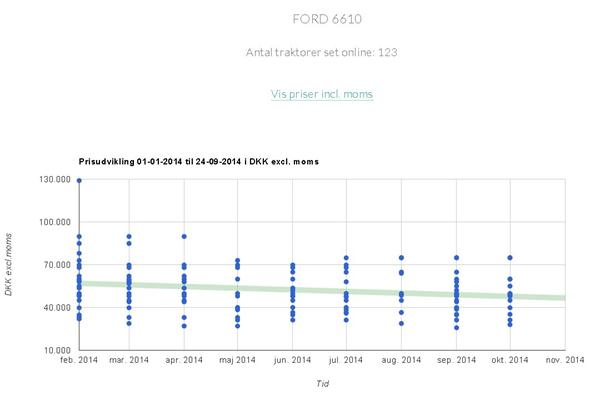Click the 130.000 data point in feb. 2014
The height and width of the screenshot is (400, 600).
79,180
